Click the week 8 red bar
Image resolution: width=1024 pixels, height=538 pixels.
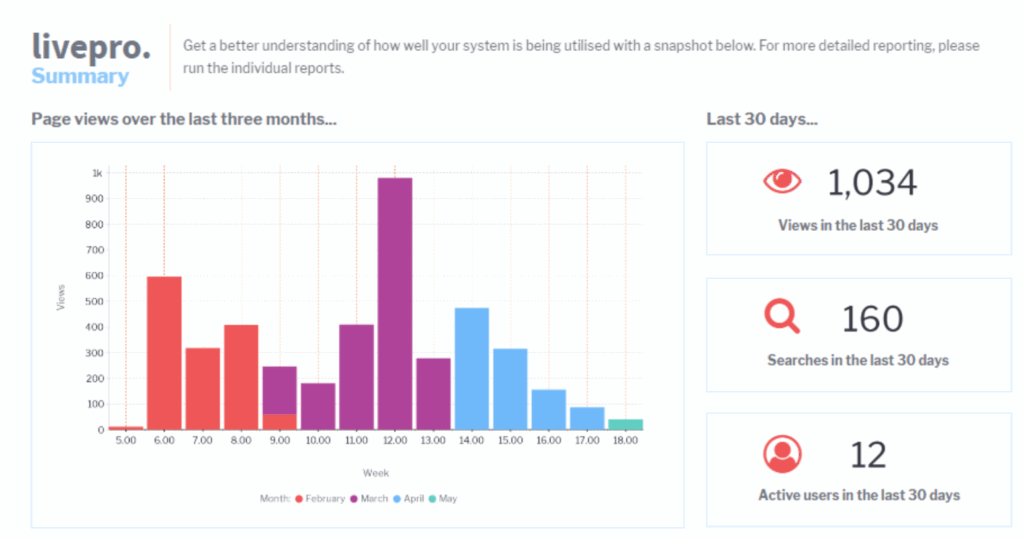241,376
